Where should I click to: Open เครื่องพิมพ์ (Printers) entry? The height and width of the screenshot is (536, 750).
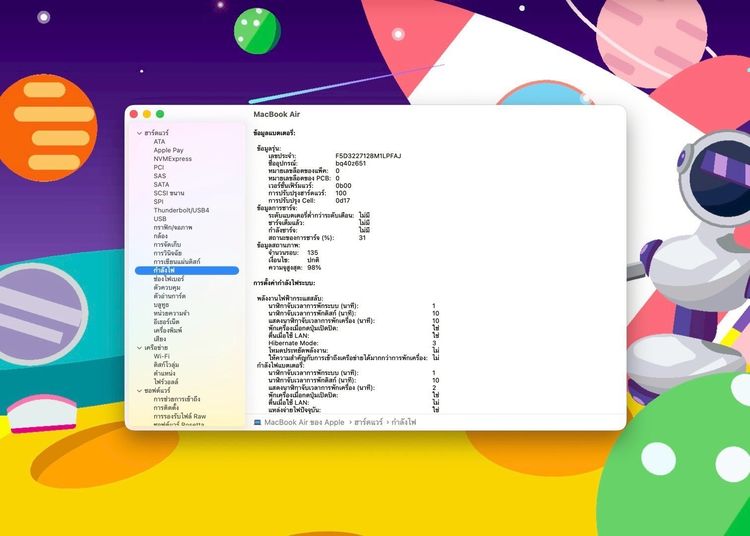(167, 330)
